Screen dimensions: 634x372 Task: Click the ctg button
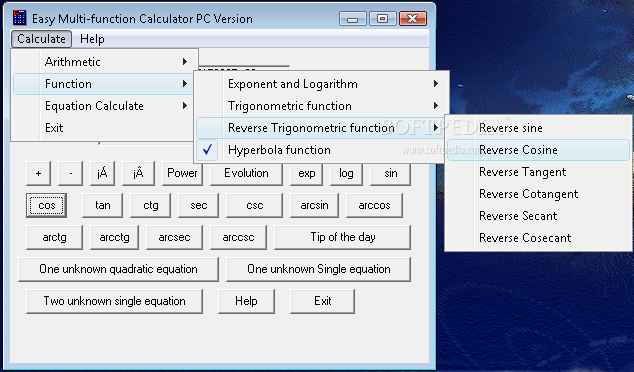[150, 205]
